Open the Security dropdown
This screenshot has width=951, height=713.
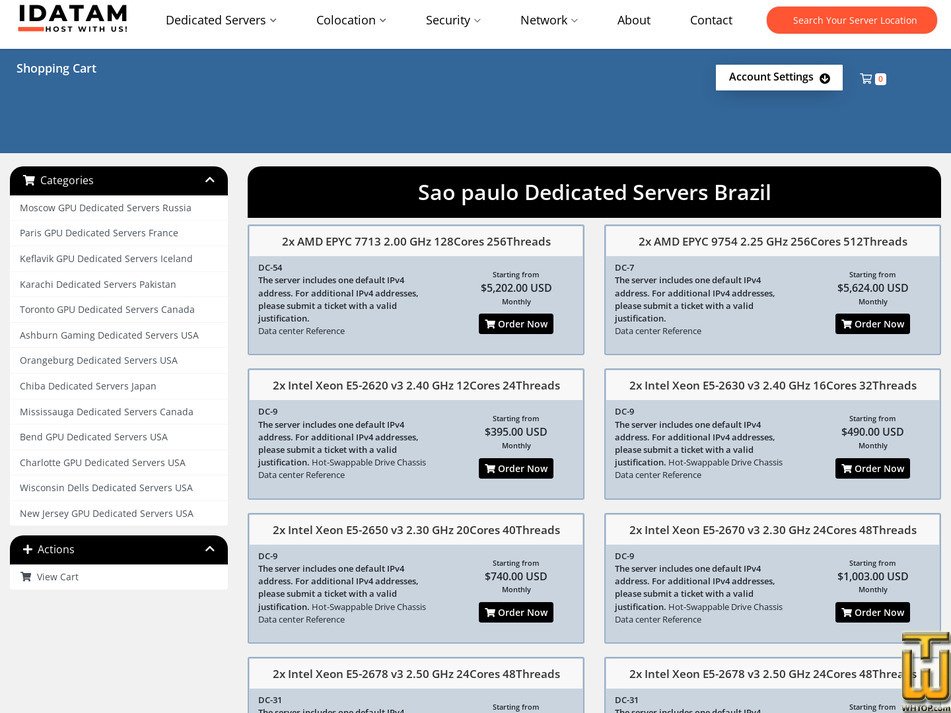[x=453, y=20]
